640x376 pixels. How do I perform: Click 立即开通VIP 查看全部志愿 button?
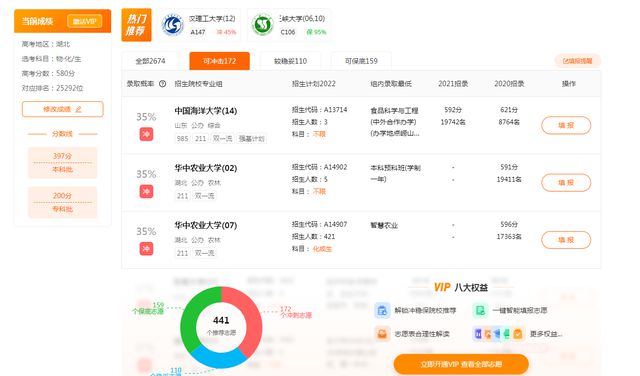pos(461,364)
